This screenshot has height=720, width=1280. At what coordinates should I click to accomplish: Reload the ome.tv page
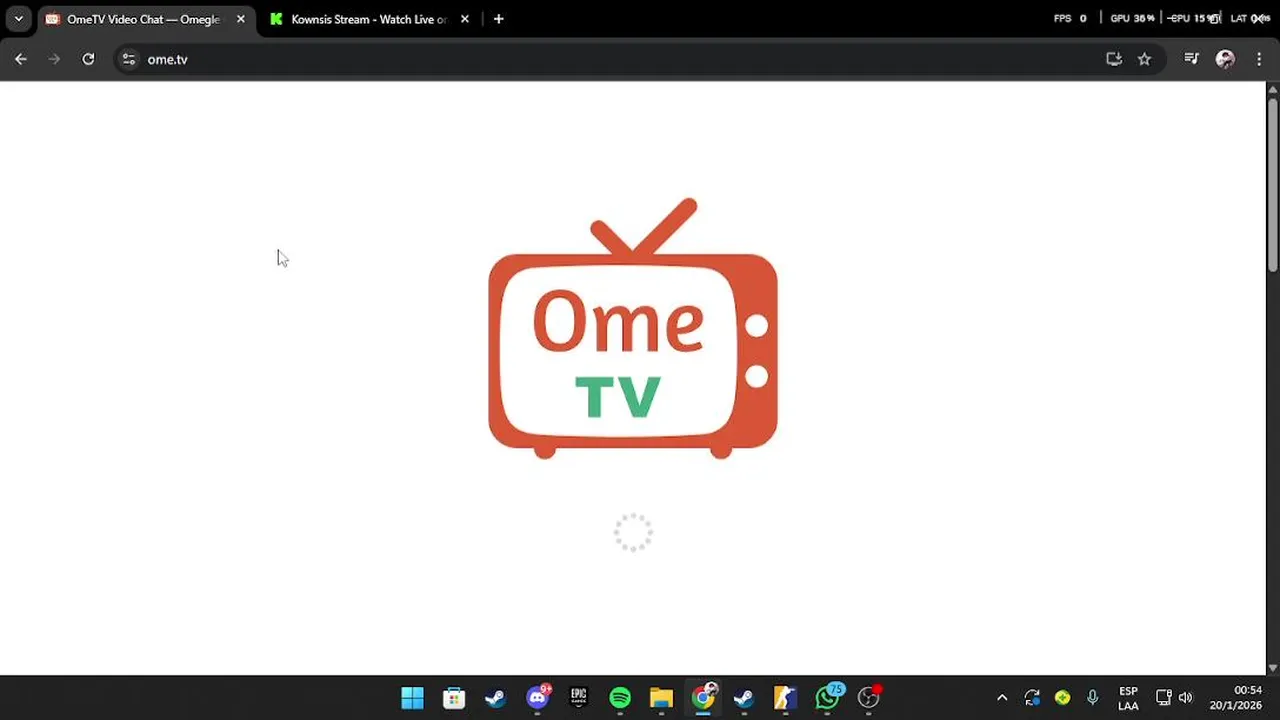pos(88,59)
